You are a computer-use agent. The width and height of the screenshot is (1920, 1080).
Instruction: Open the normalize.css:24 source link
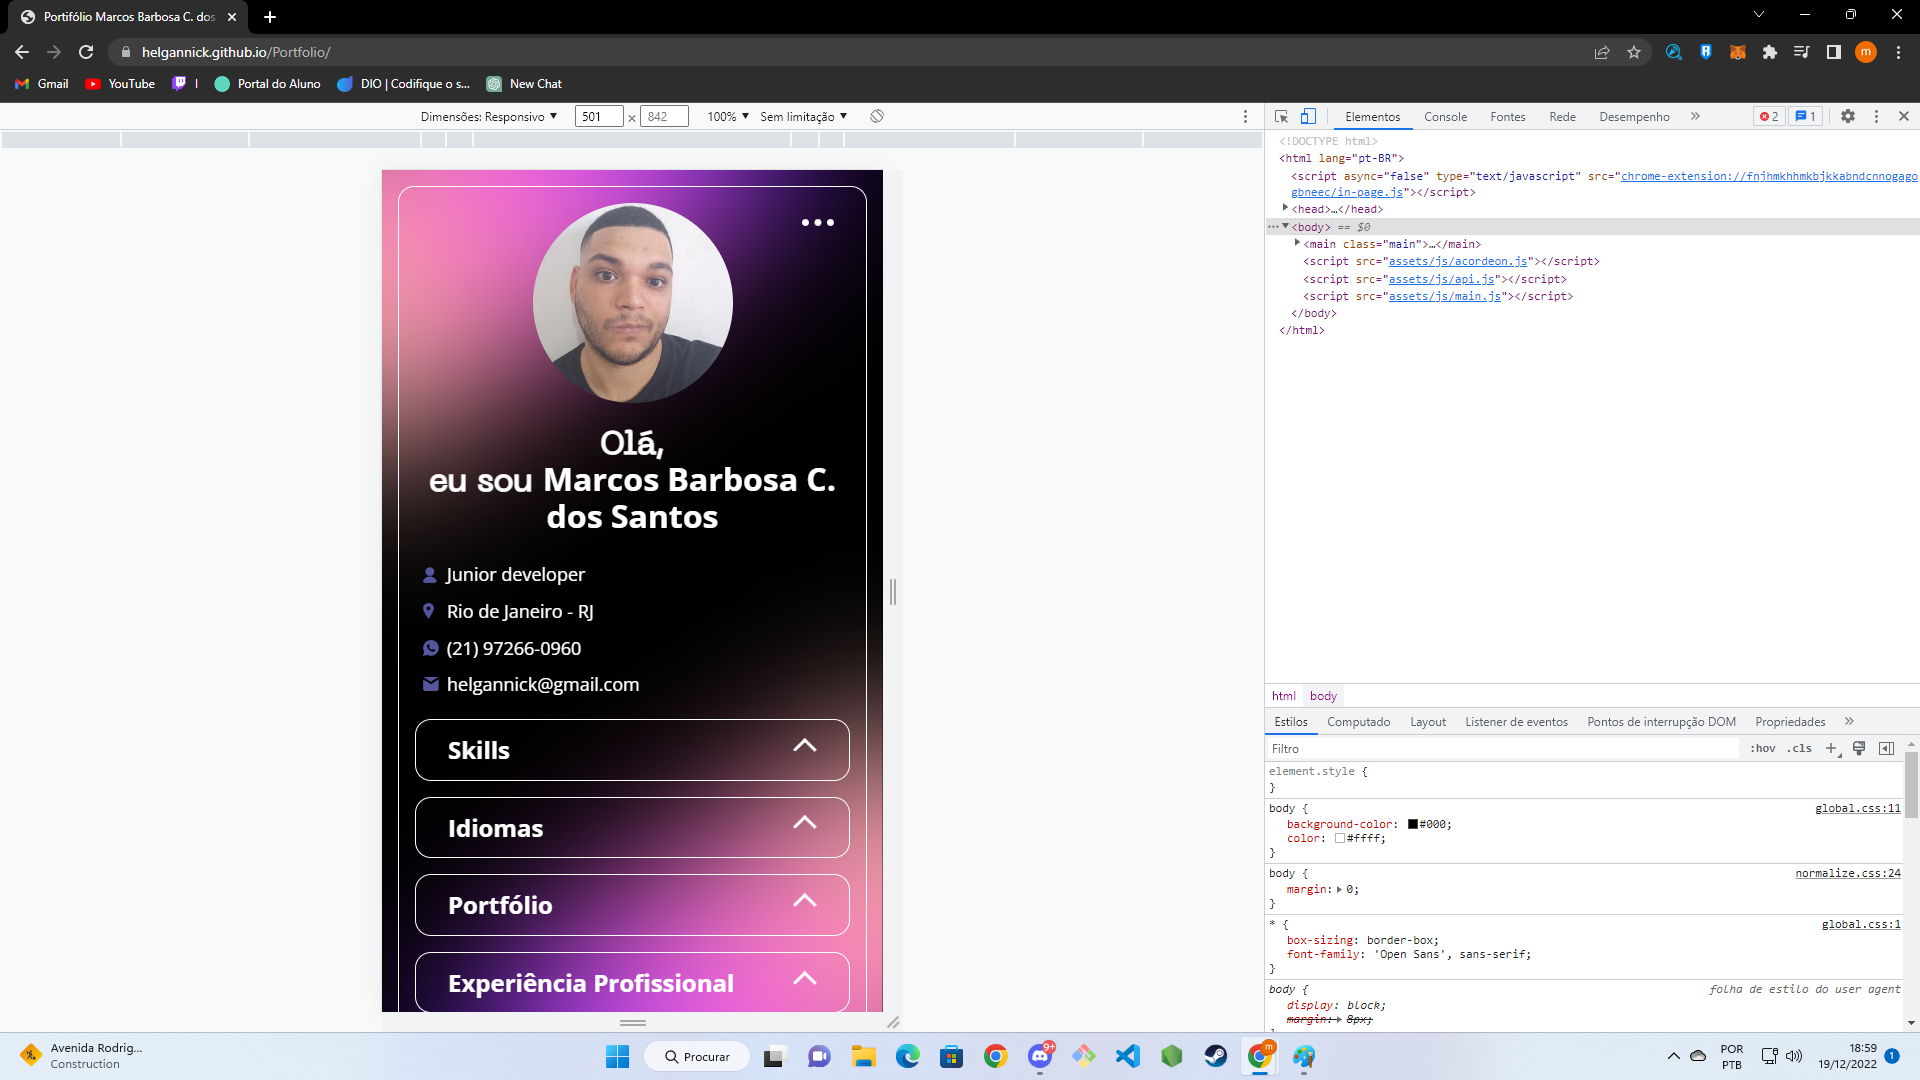1848,874
